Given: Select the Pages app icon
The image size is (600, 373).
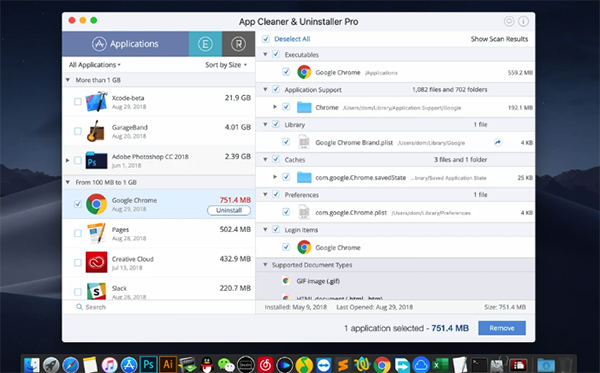Looking at the screenshot, I should [96, 233].
